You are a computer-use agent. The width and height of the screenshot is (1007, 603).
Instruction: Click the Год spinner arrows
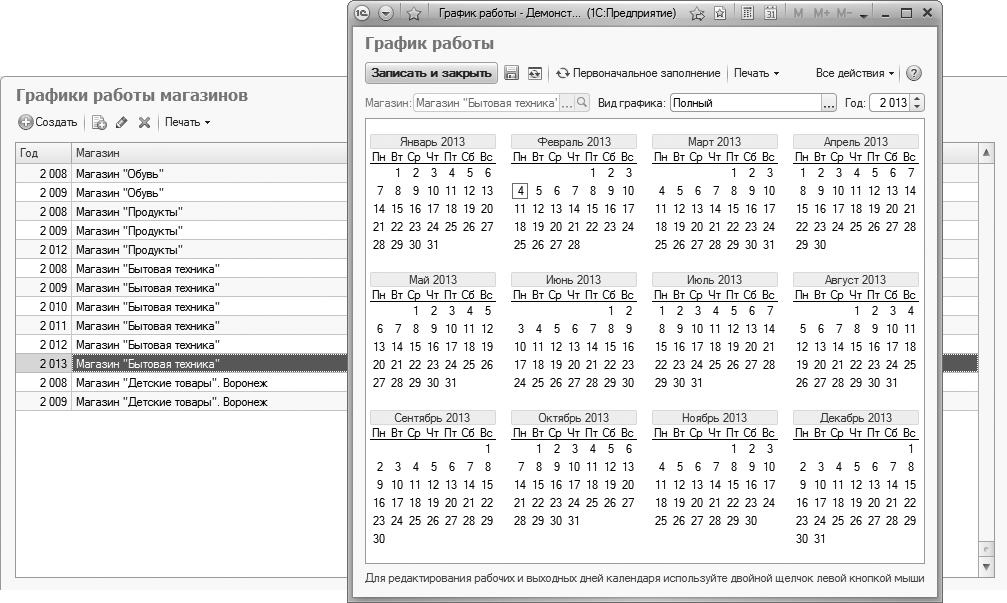(x=918, y=103)
